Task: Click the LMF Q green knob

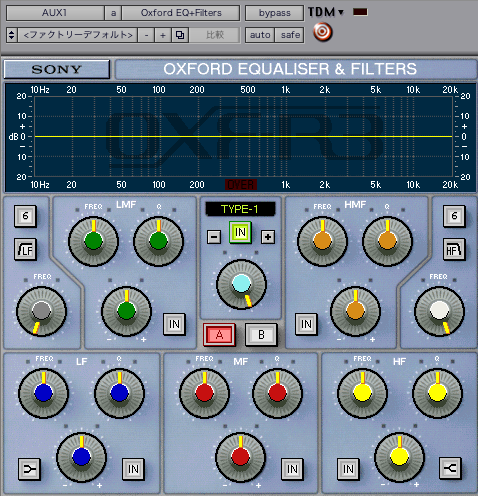Action: point(158,241)
